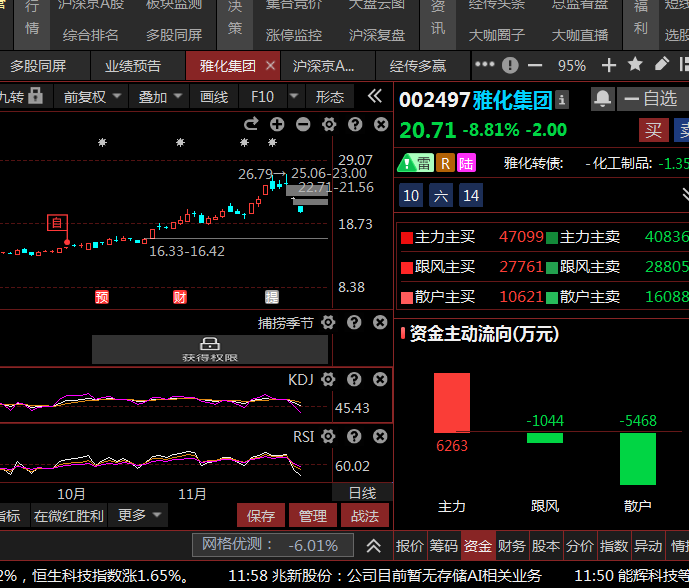Open 捕捞季节 indicator settings gear
The image size is (689, 588).
328,323
